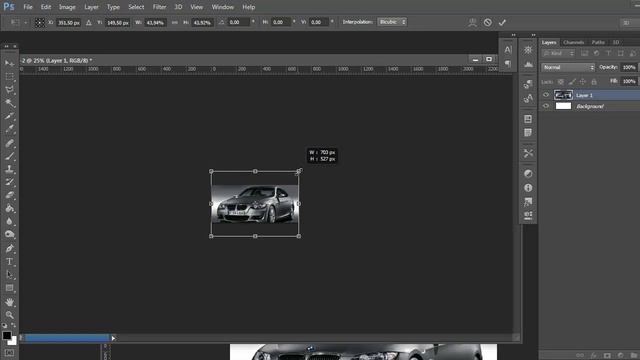This screenshot has width=640, height=360.
Task: Select the Spot Healing Brush tool
Action: (9, 142)
